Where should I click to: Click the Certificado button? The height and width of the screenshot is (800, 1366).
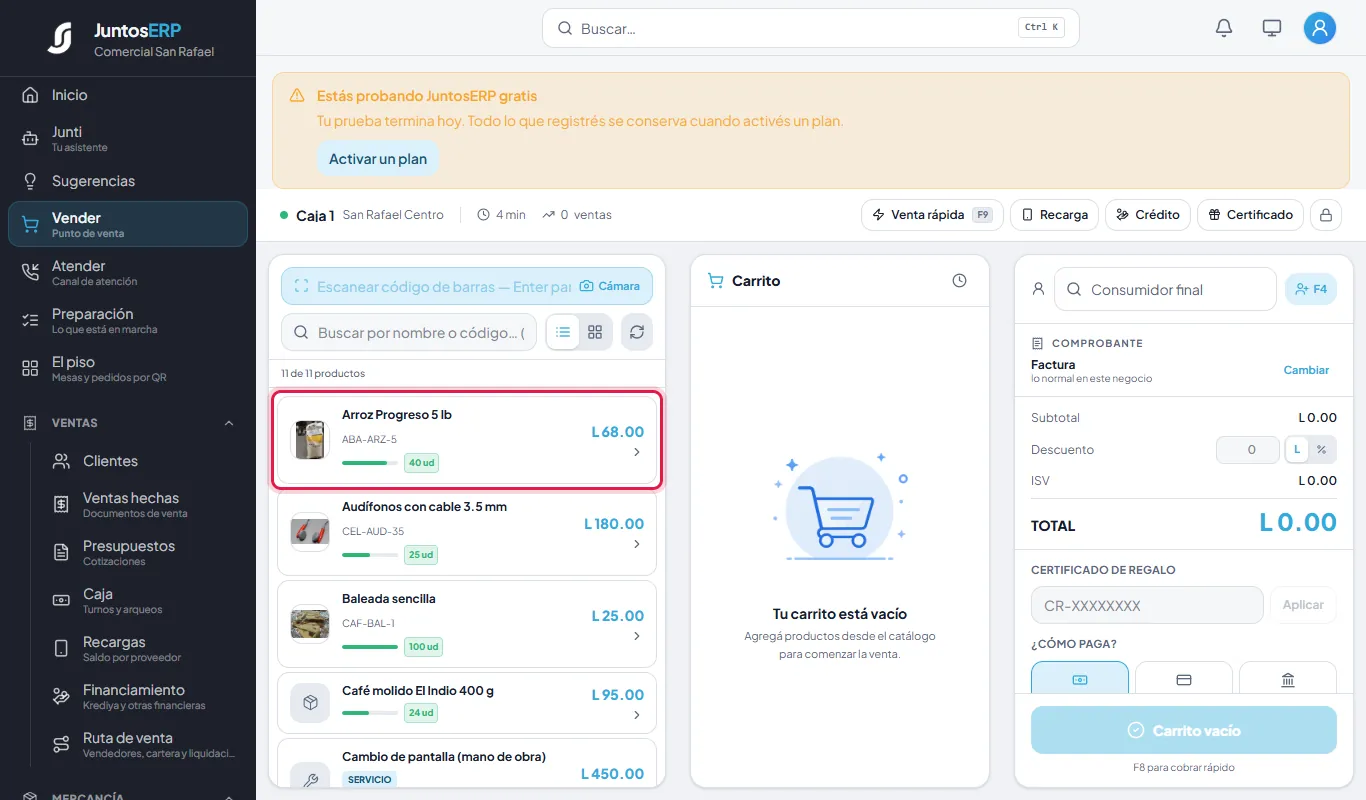(x=1251, y=215)
